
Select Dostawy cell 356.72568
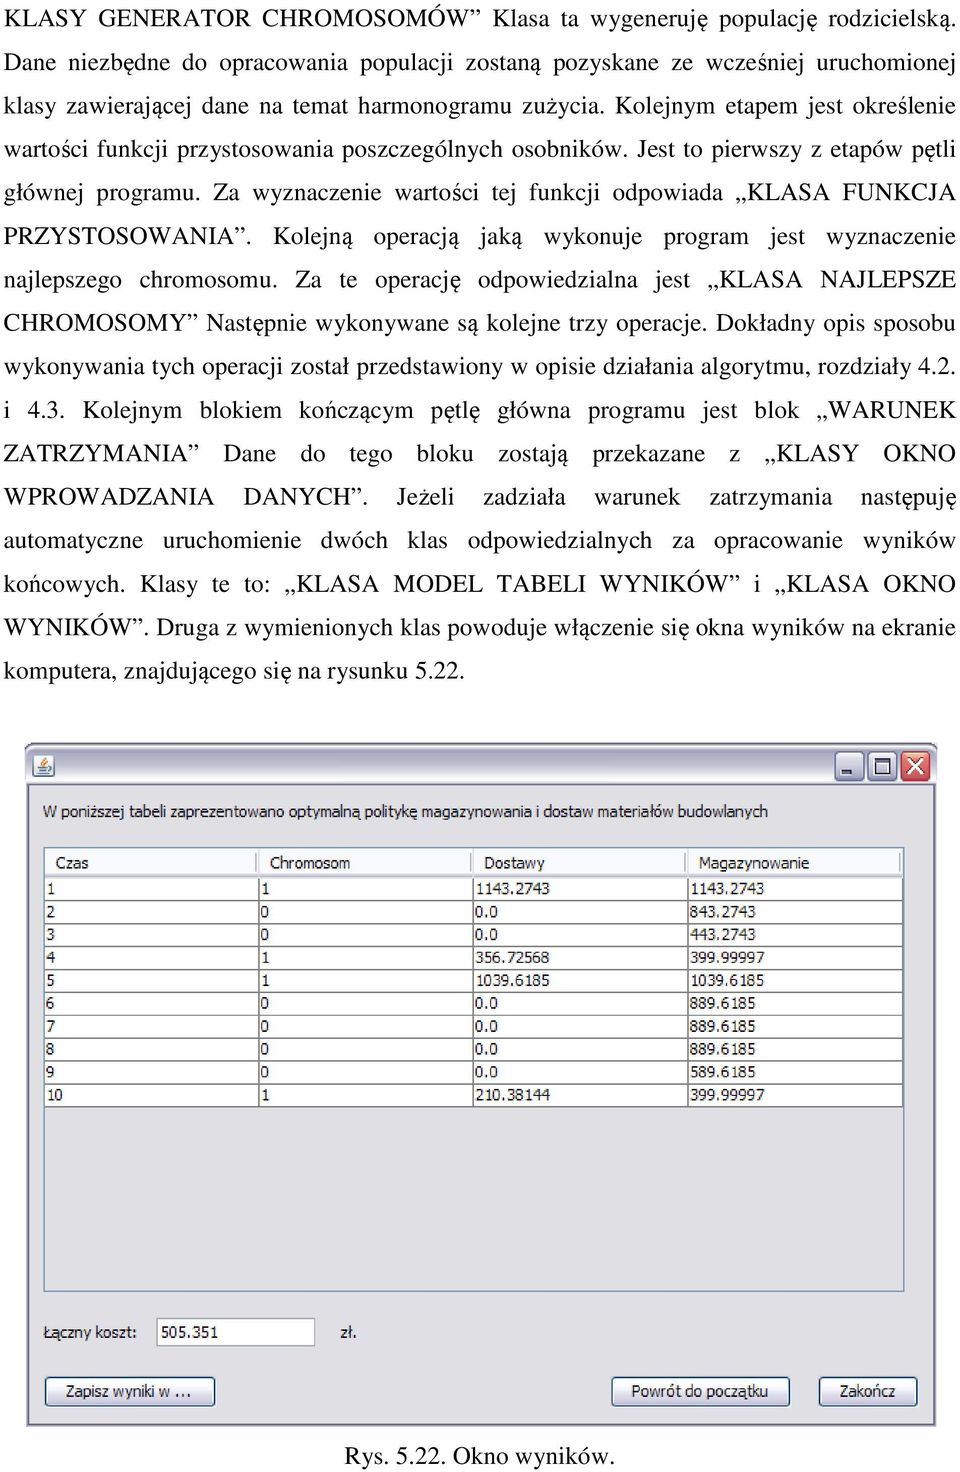(x=580, y=957)
